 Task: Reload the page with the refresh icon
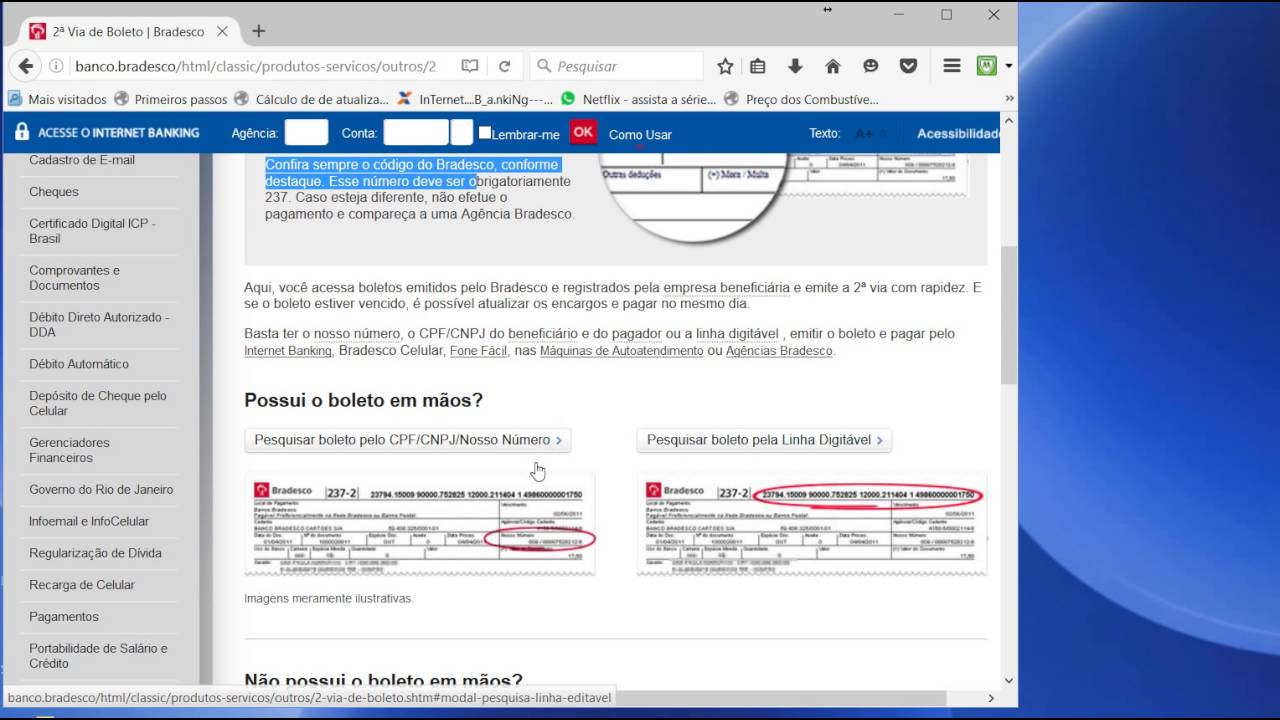(504, 66)
